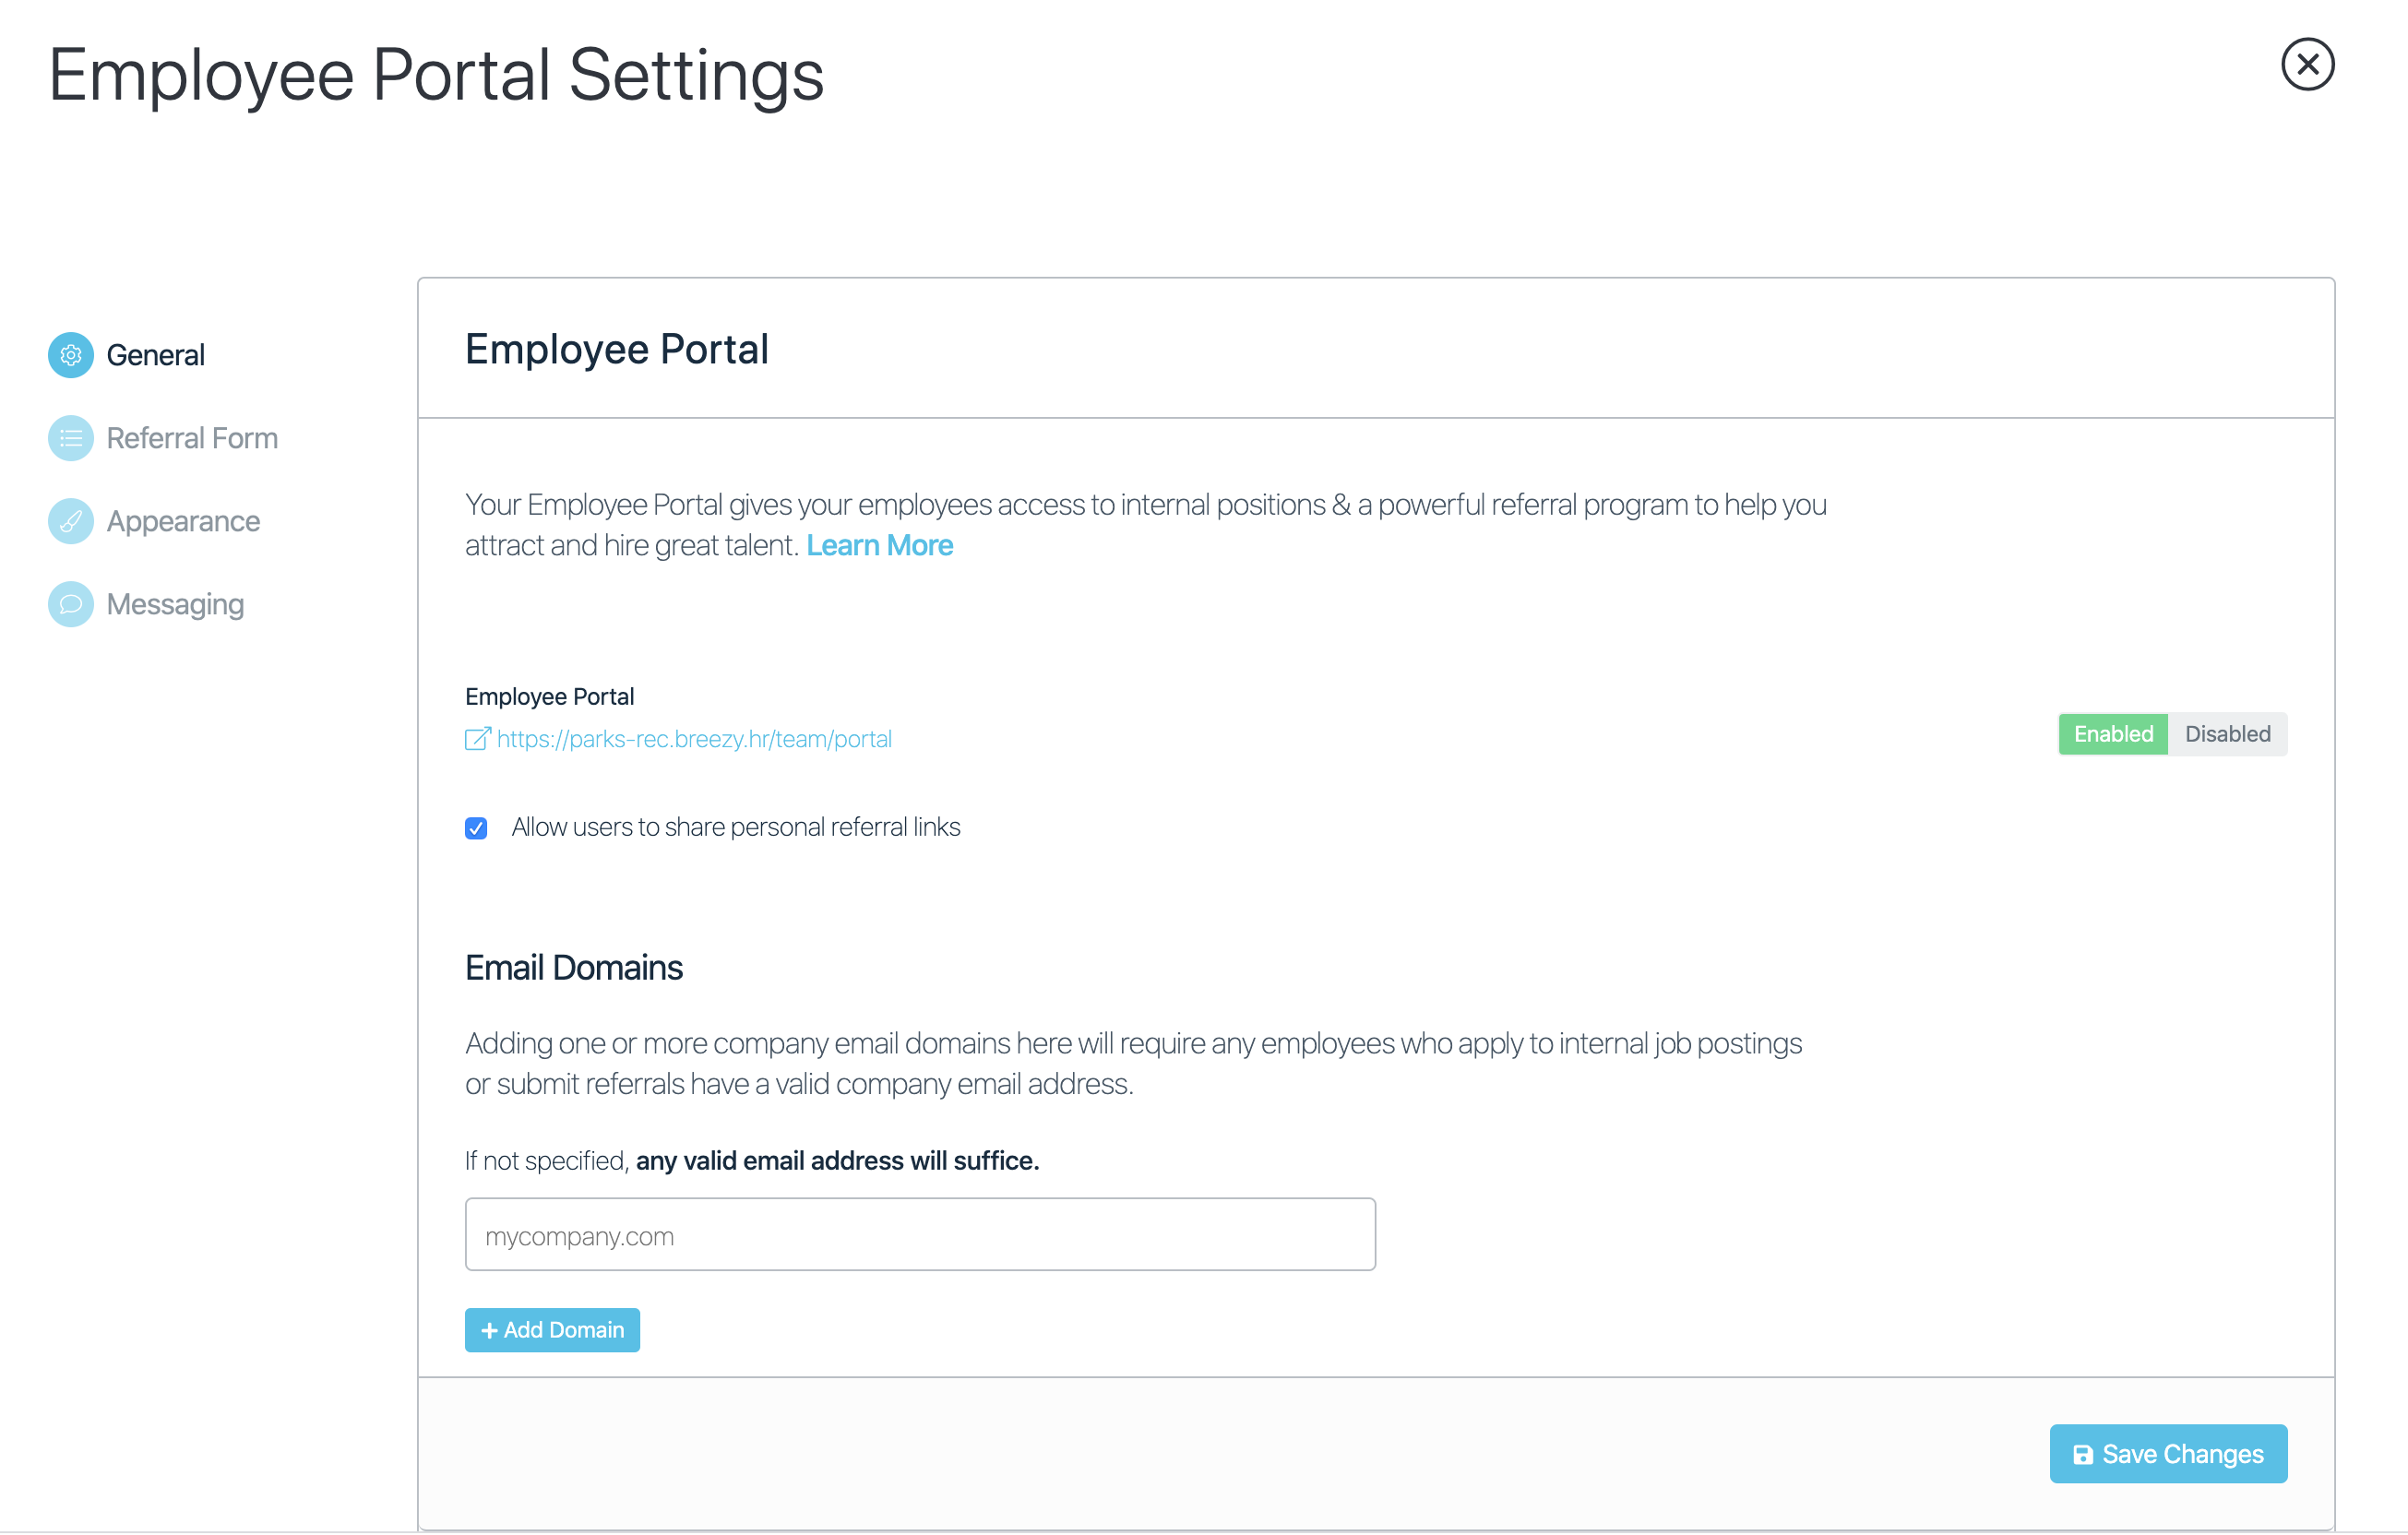Screen dimensions: 2408x1535
Task: Open the General settings tab
Action: click(x=155, y=355)
